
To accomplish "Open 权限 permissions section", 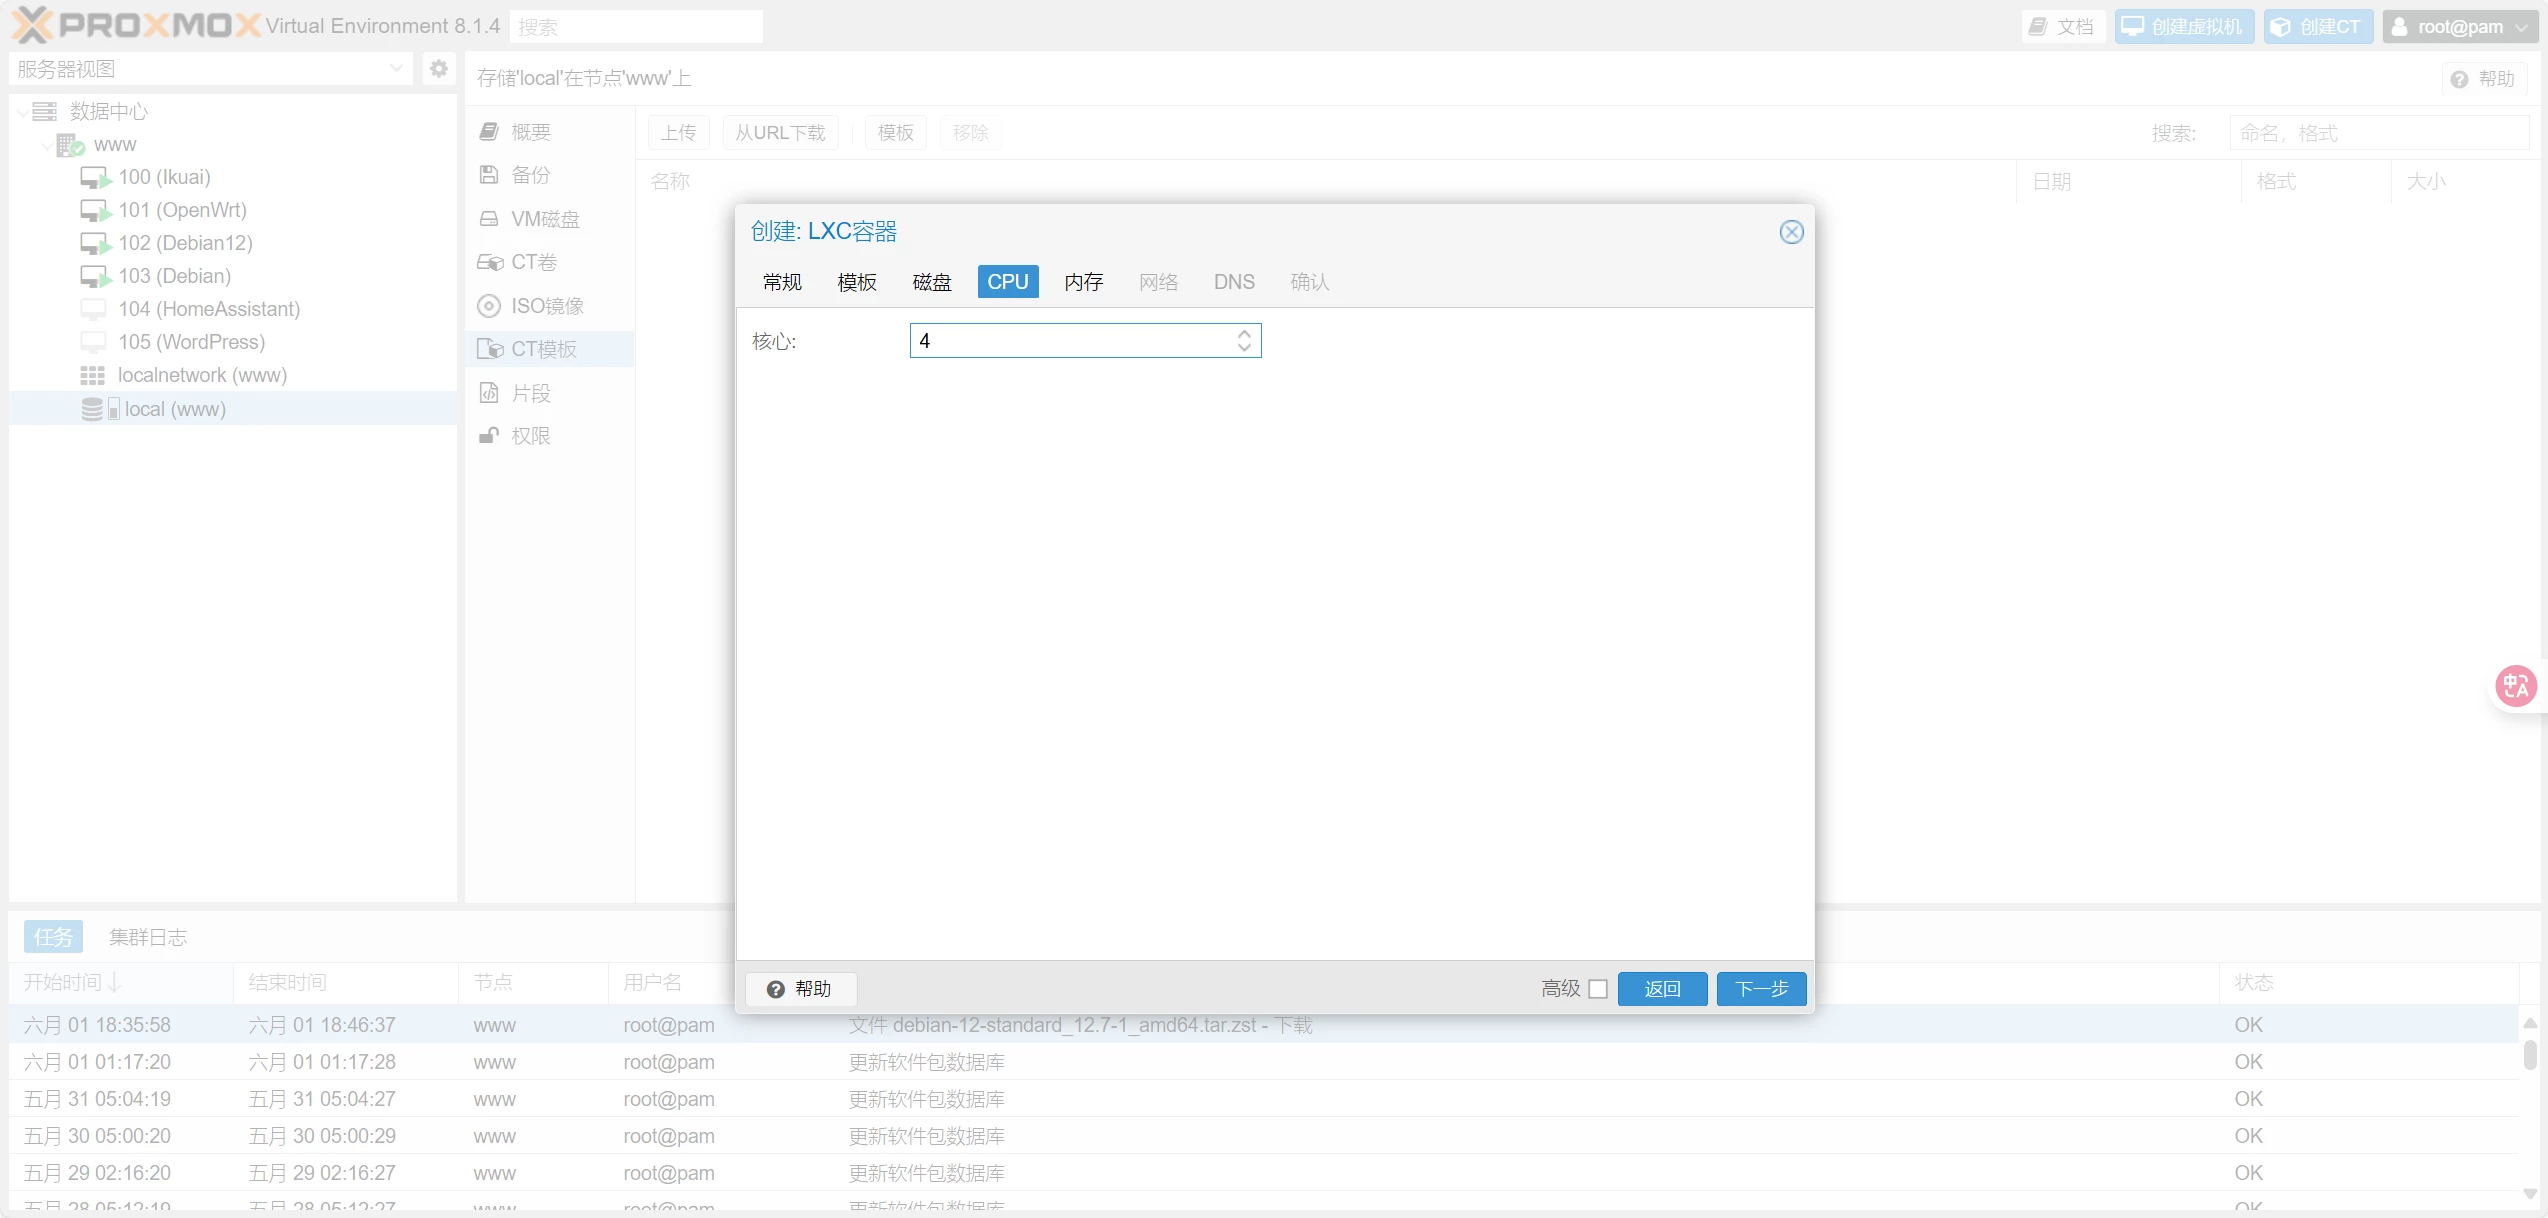I will (530, 436).
